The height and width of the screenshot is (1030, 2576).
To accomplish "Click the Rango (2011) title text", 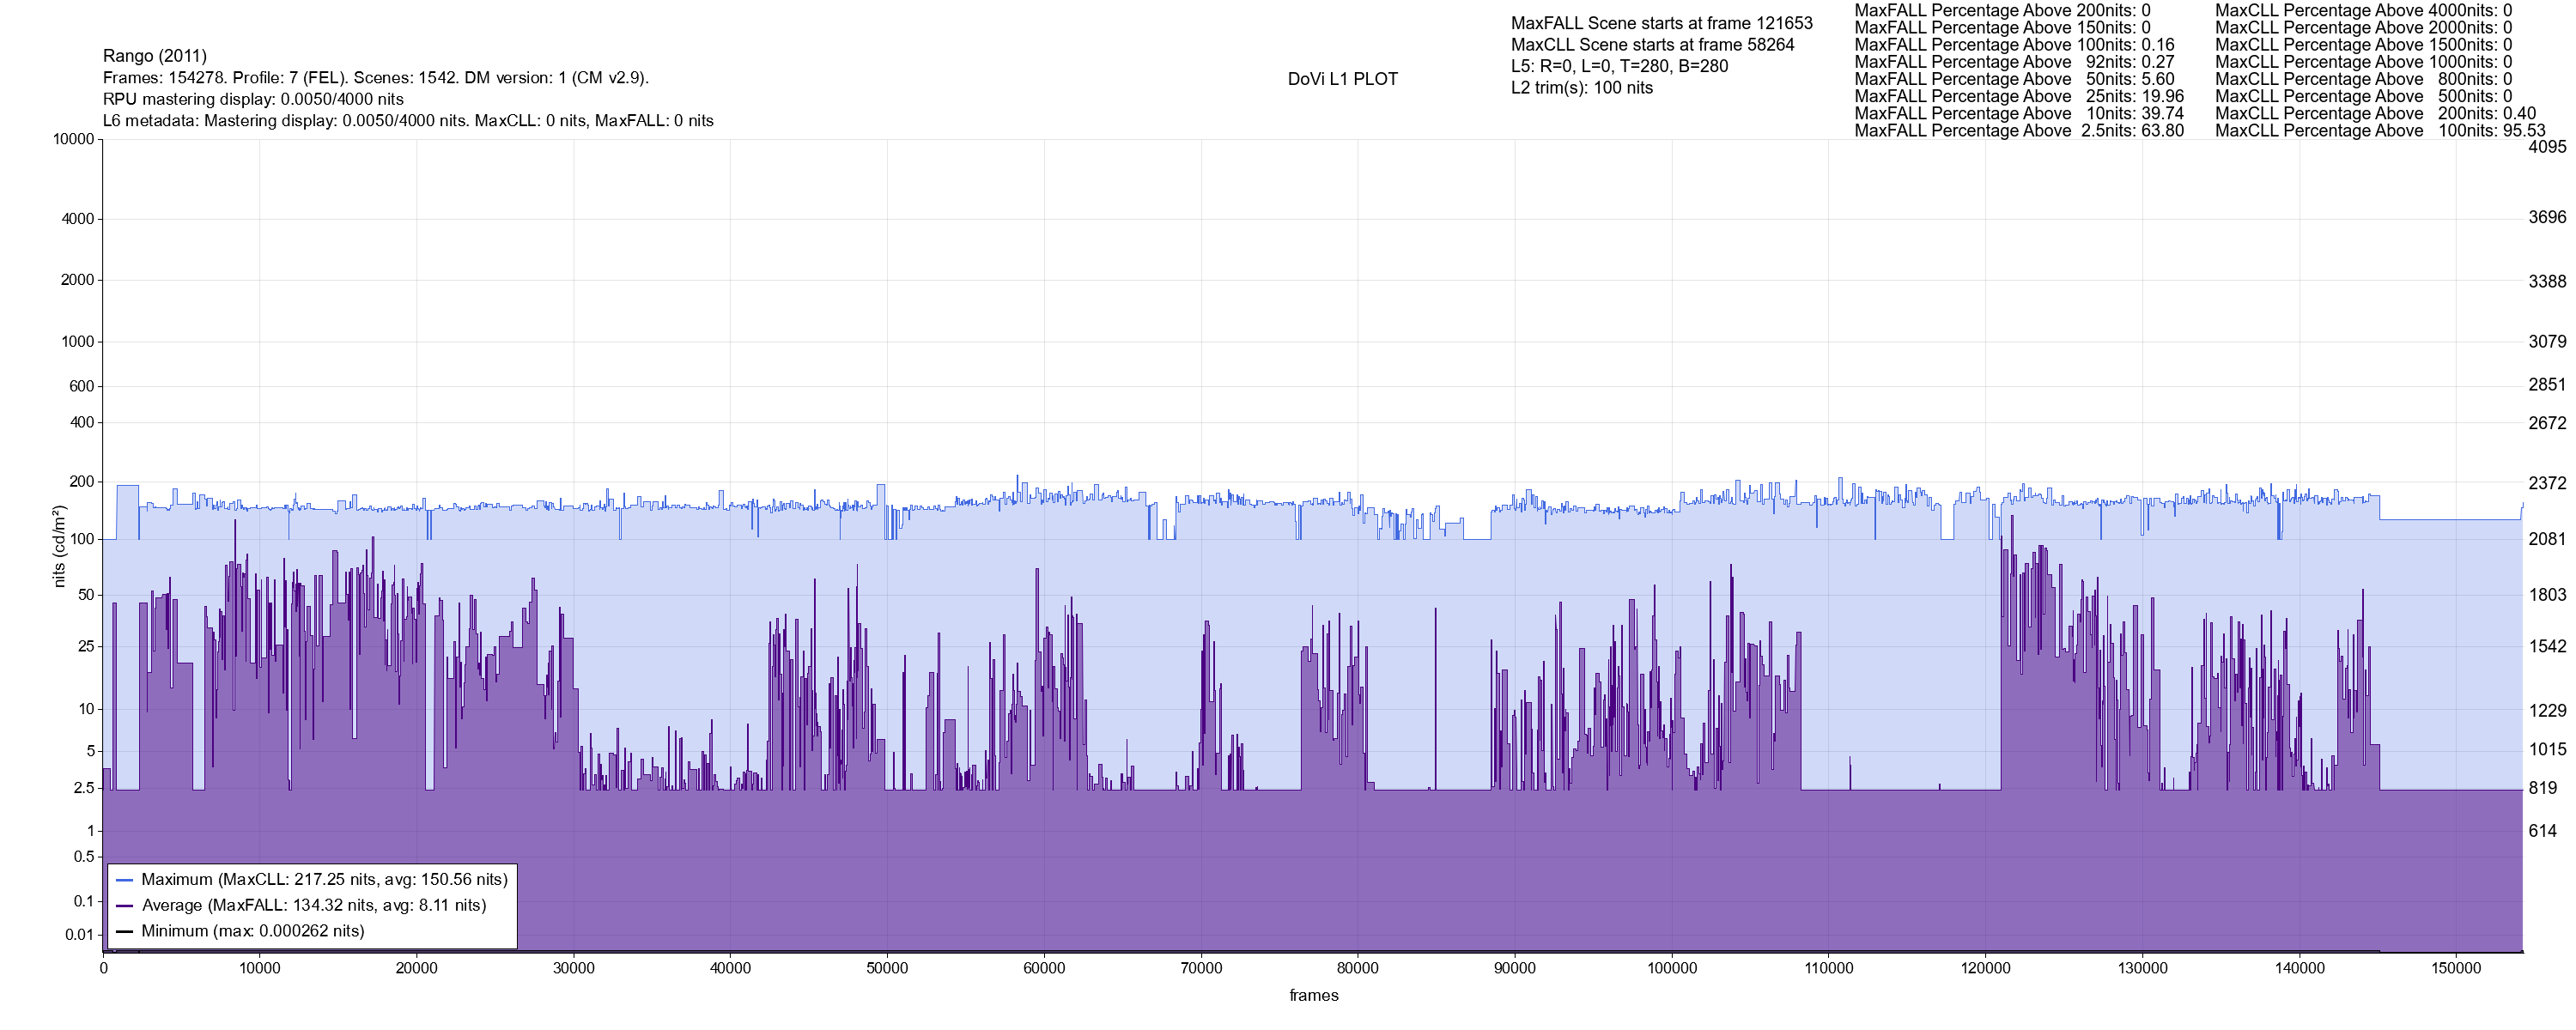I will point(155,56).
